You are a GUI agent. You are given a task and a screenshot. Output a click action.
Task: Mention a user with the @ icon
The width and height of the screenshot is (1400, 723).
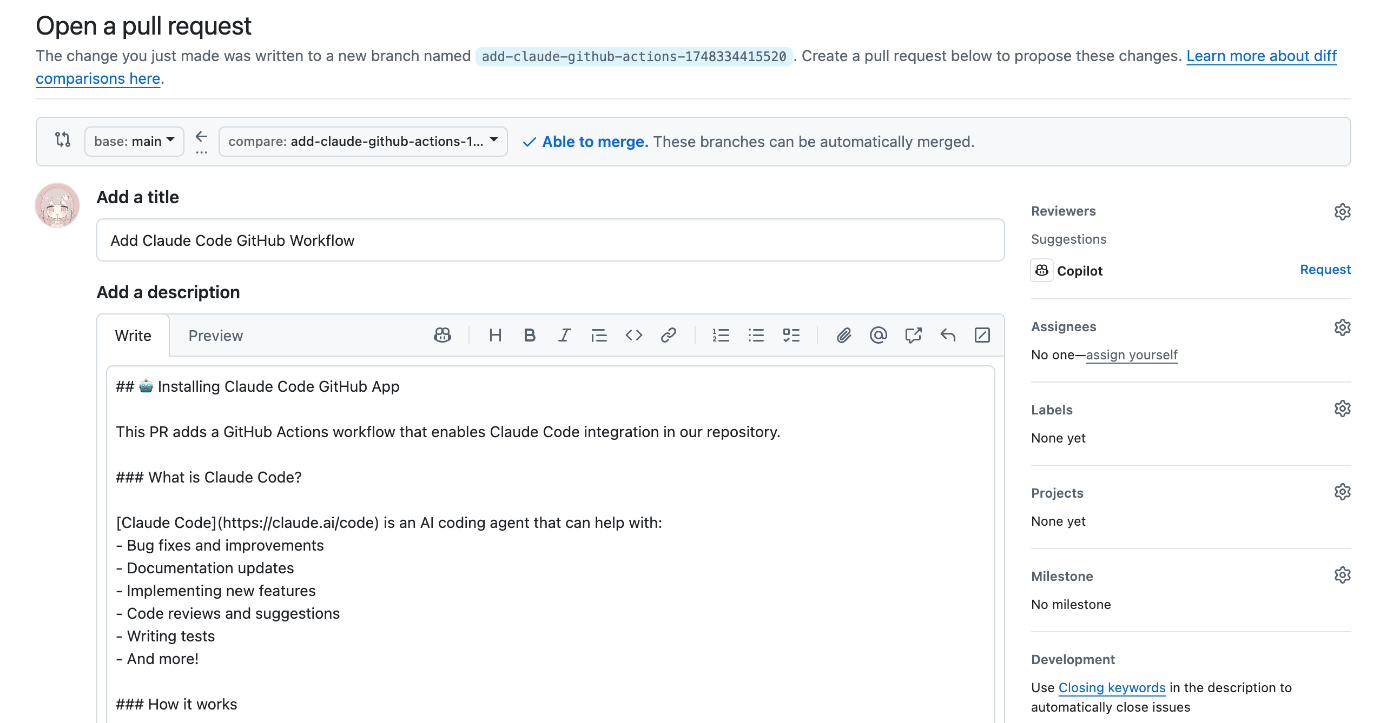(x=878, y=336)
